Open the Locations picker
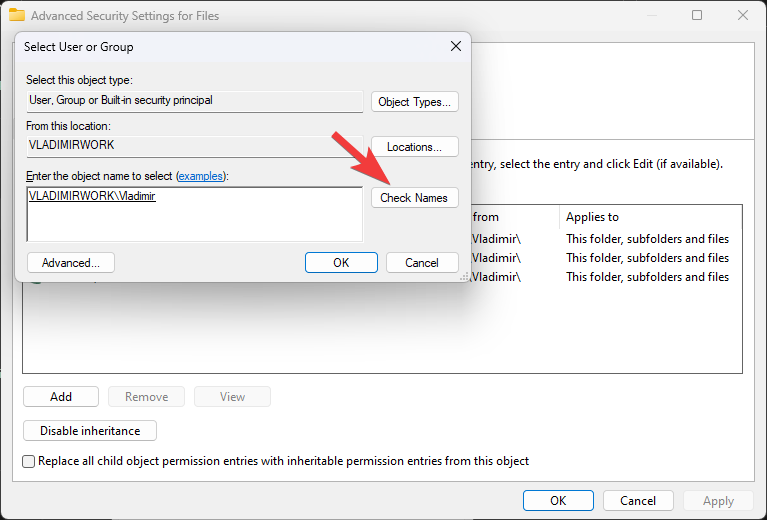The width and height of the screenshot is (767, 520). point(414,147)
